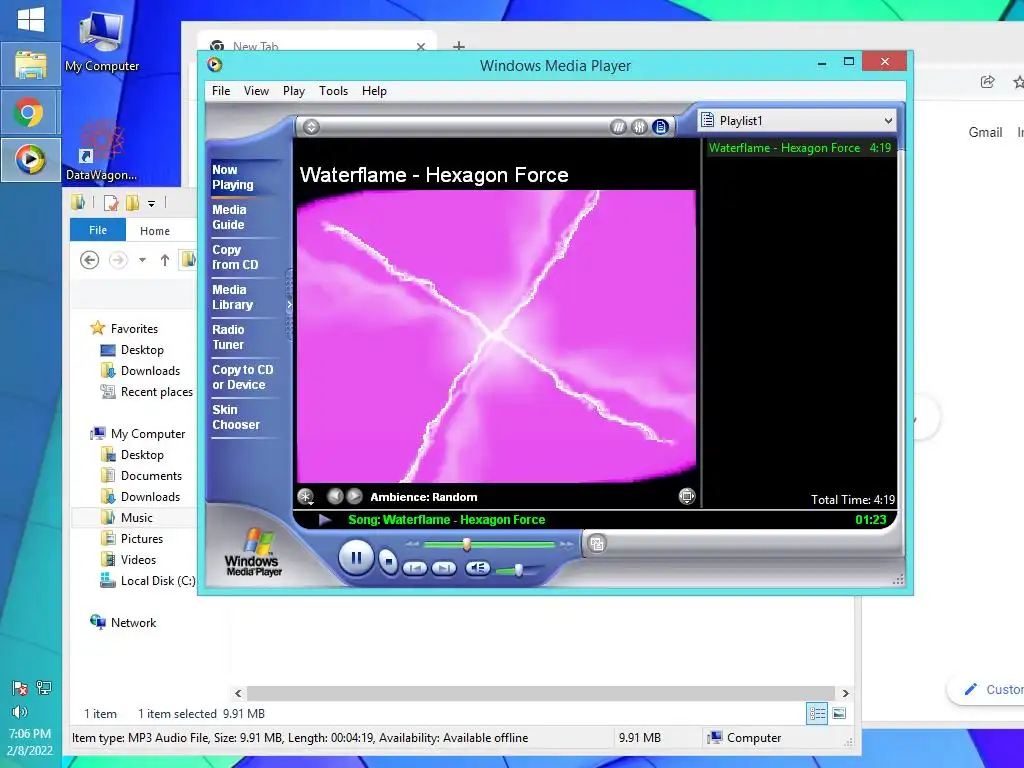This screenshot has width=1024, height=768.
Task: Open File Explorer from the taskbar
Action: tap(30, 65)
